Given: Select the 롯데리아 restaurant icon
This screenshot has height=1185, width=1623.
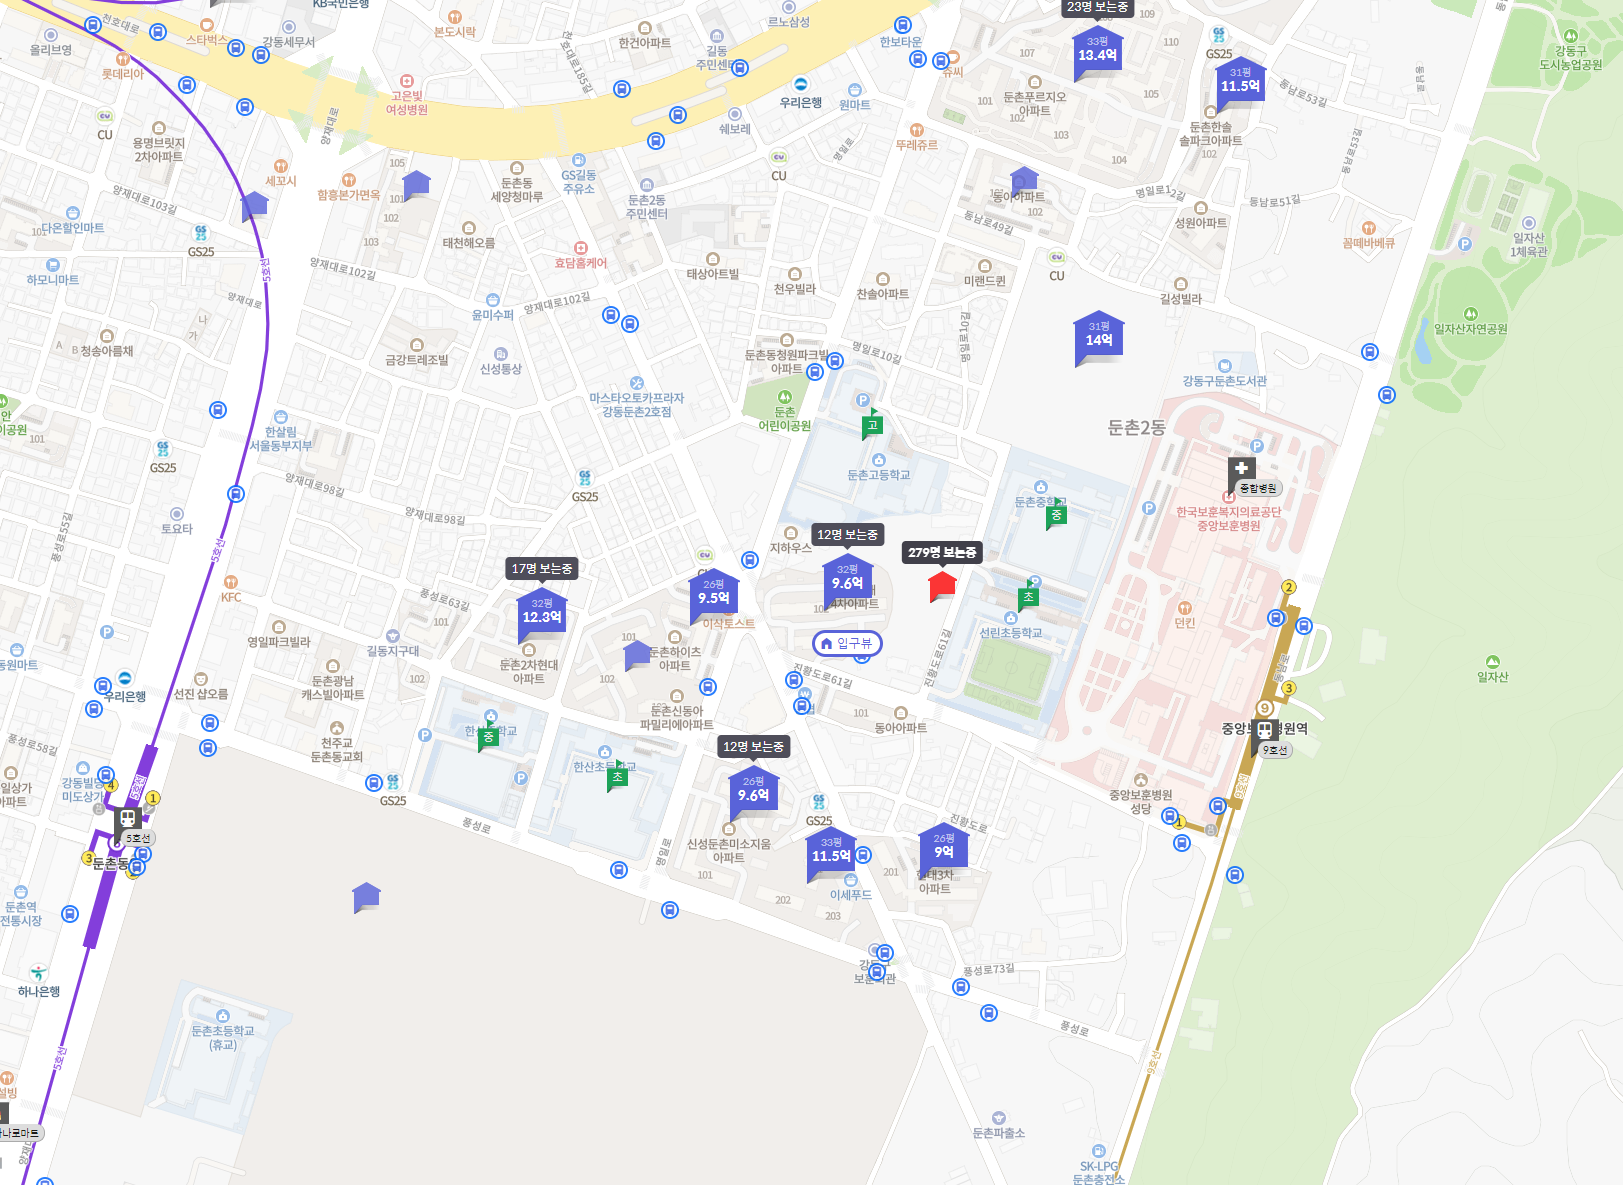Looking at the screenshot, I should coord(122,59).
